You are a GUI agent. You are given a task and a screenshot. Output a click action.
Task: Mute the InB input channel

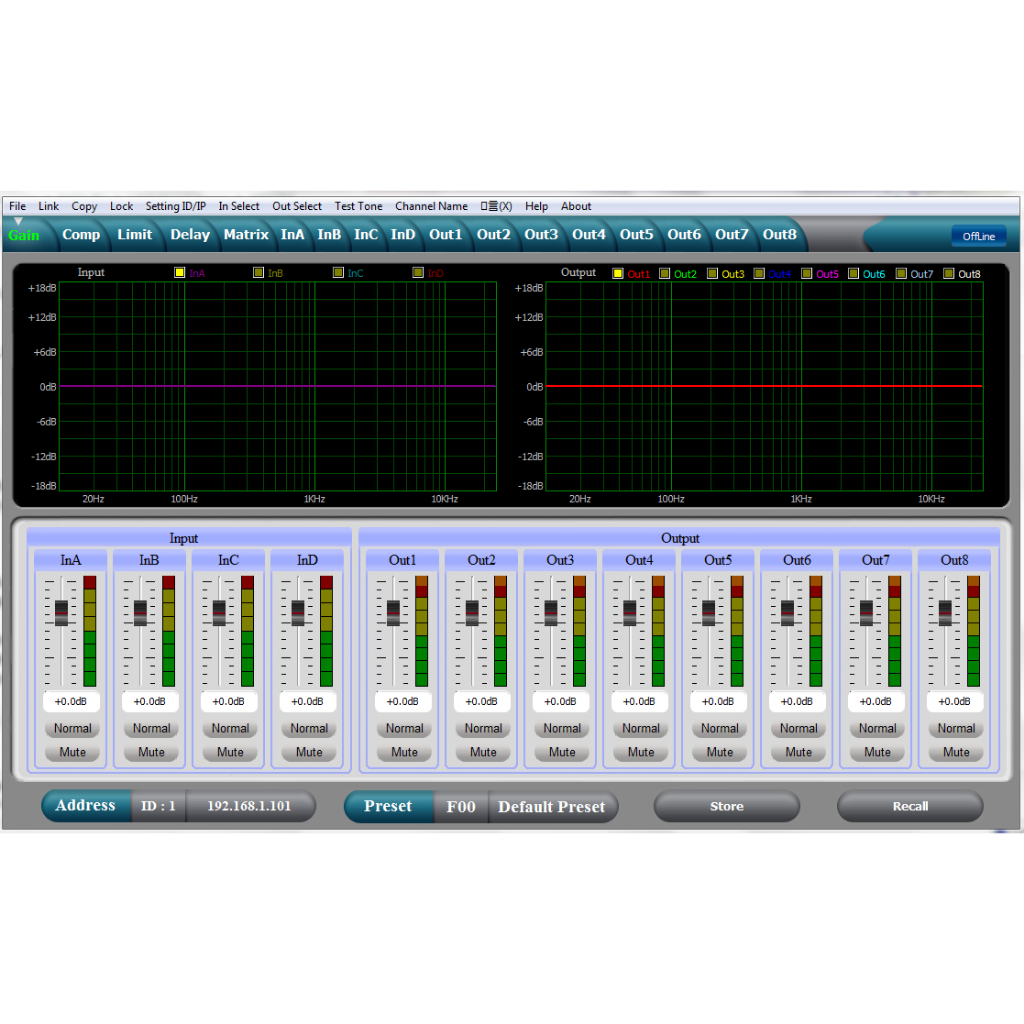pos(152,752)
